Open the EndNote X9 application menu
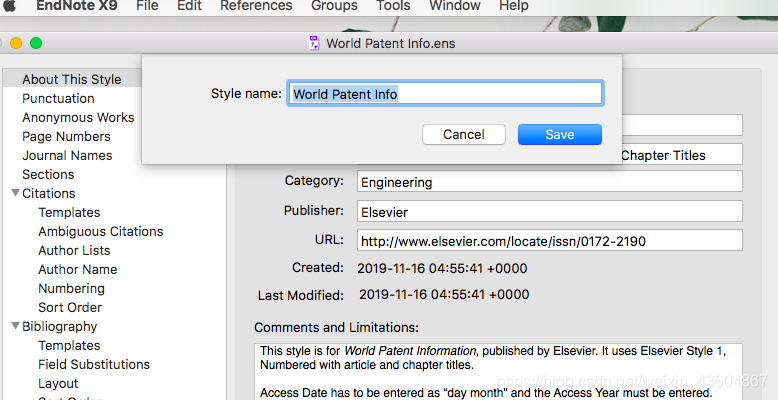Image resolution: width=778 pixels, height=400 pixels. [77, 5]
